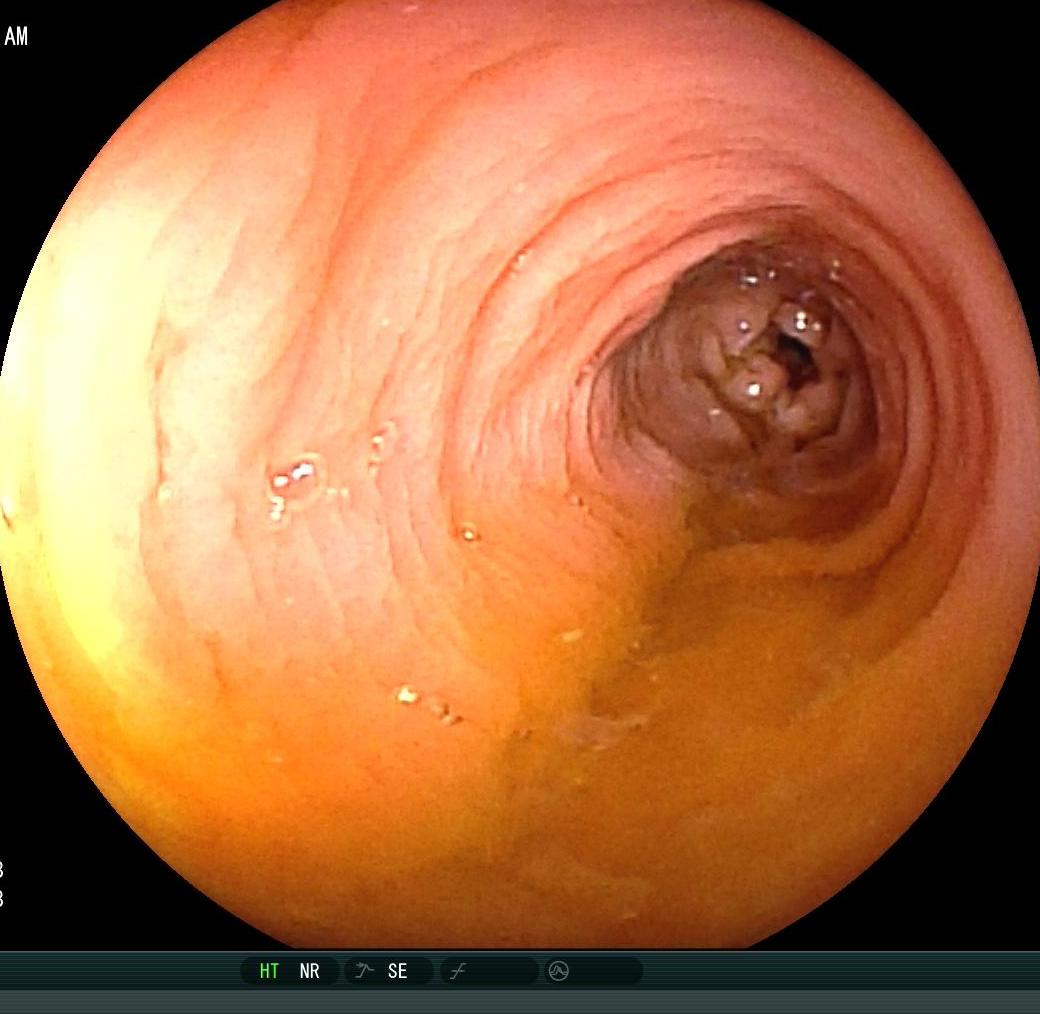Click the stepped curve icon beside SE
The height and width of the screenshot is (1014, 1040).
(364, 970)
